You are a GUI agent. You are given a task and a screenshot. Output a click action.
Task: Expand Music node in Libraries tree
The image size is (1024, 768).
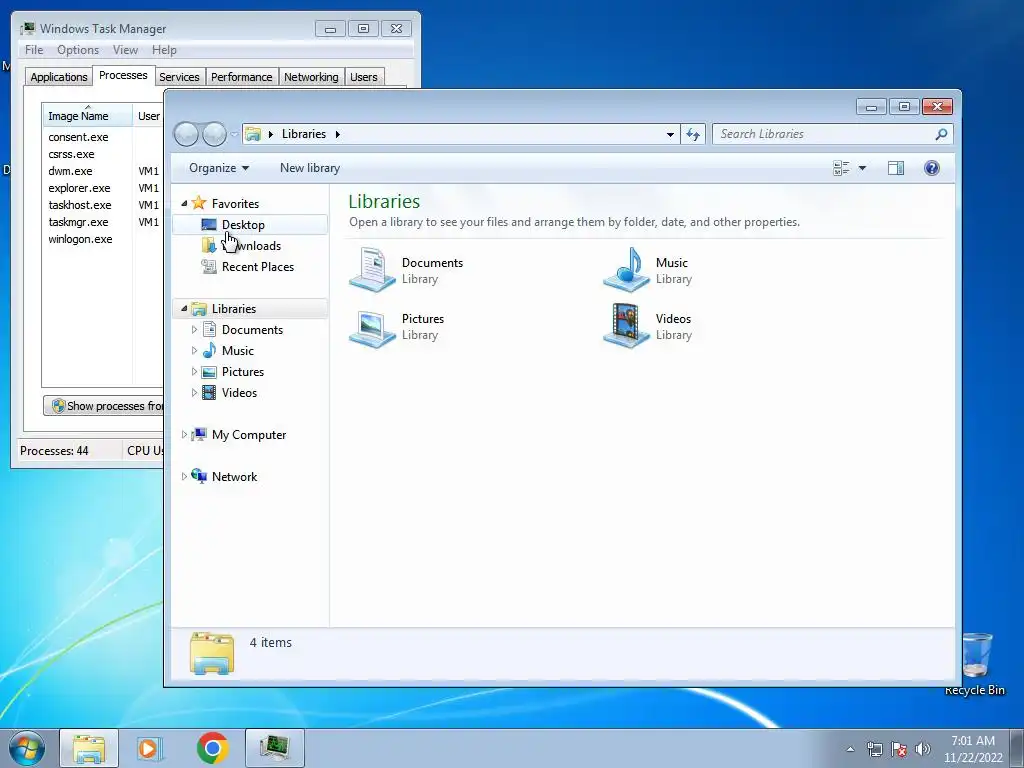(x=194, y=351)
